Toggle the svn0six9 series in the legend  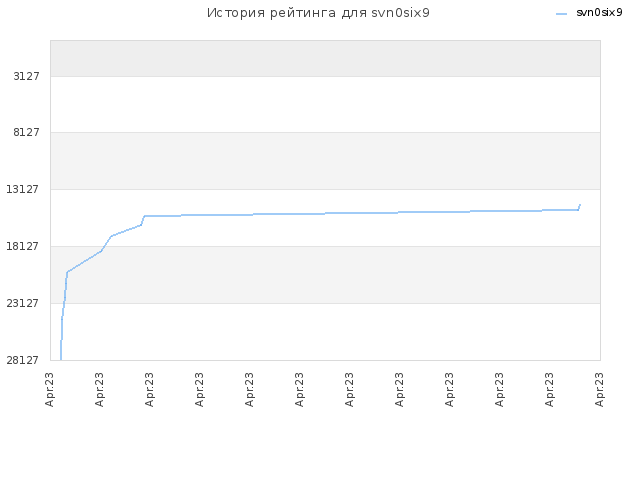tap(599, 13)
